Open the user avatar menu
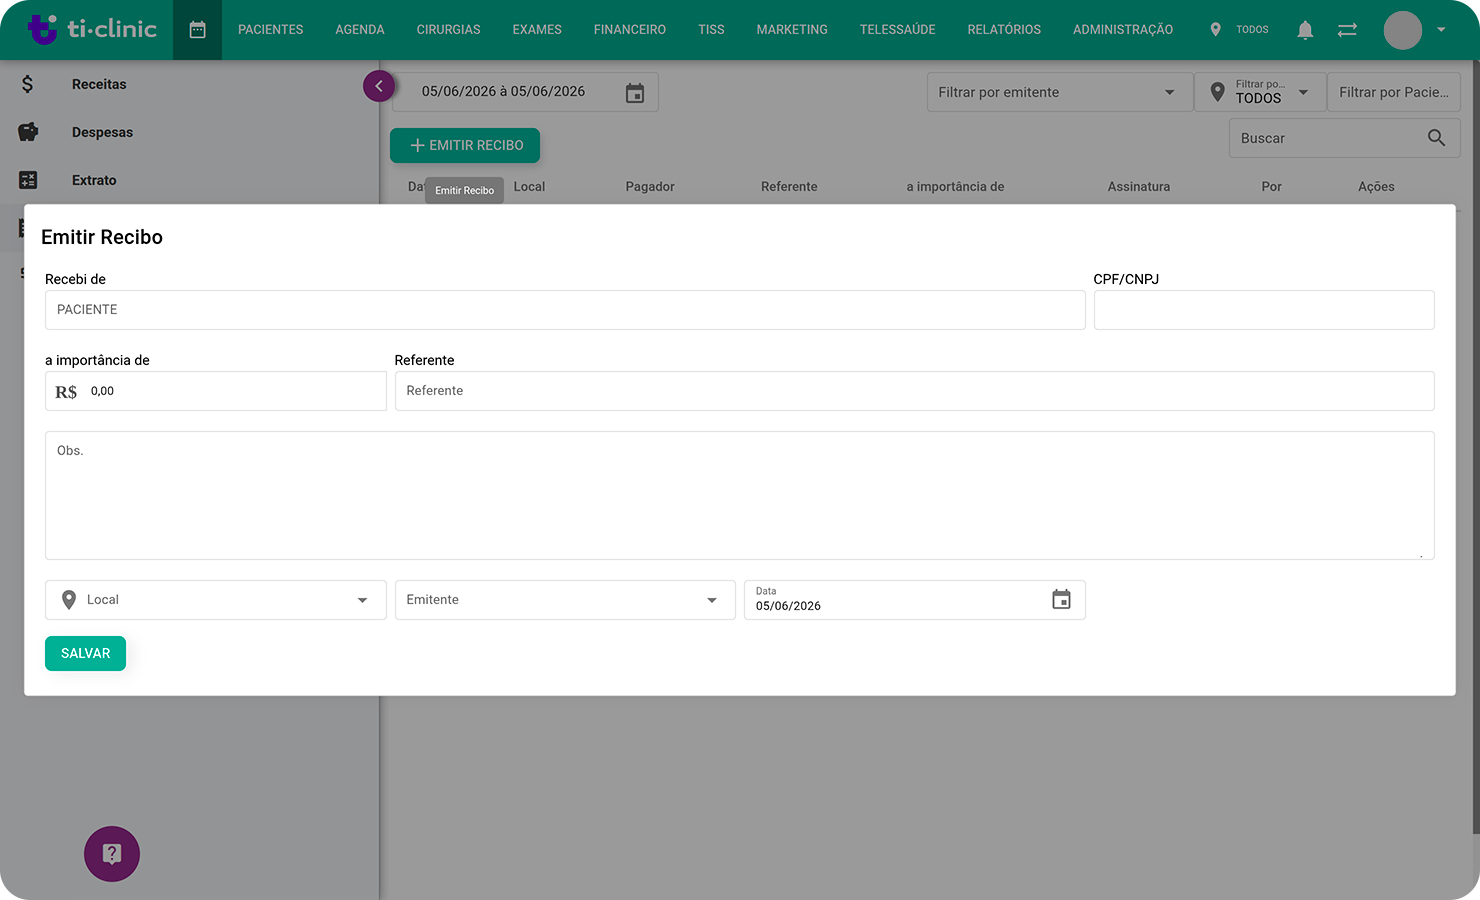The width and height of the screenshot is (1480, 900). [1402, 30]
